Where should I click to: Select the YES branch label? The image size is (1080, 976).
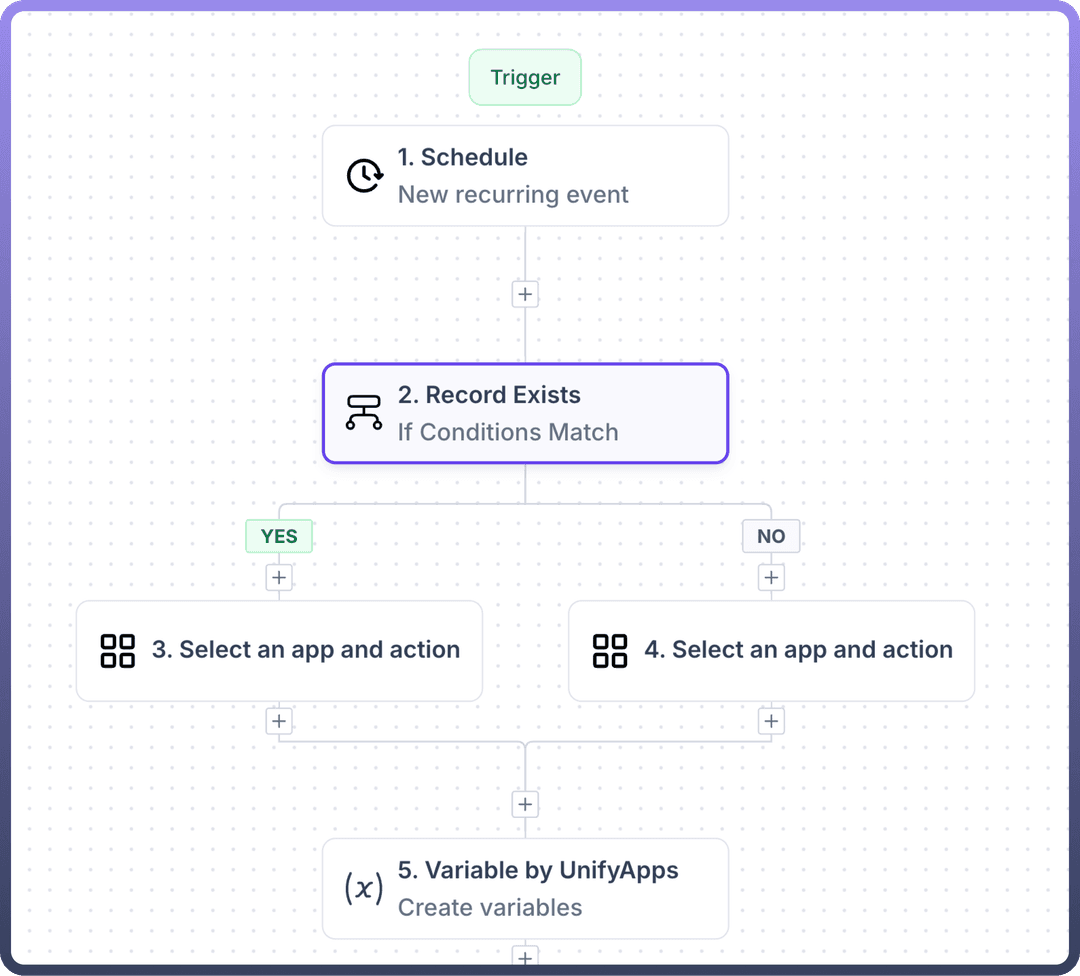click(279, 536)
